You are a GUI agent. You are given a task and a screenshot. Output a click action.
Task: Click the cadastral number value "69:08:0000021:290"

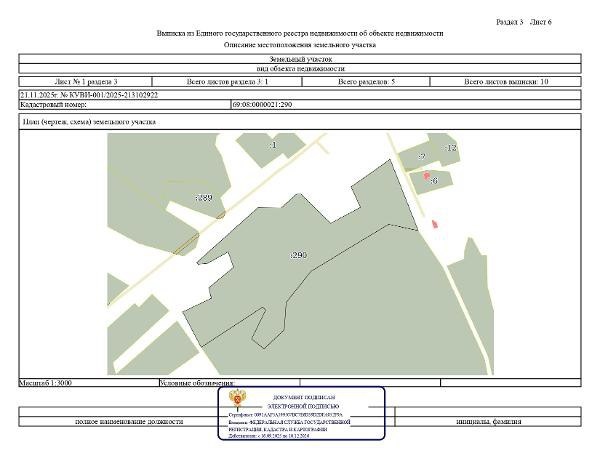pyautogui.click(x=262, y=104)
